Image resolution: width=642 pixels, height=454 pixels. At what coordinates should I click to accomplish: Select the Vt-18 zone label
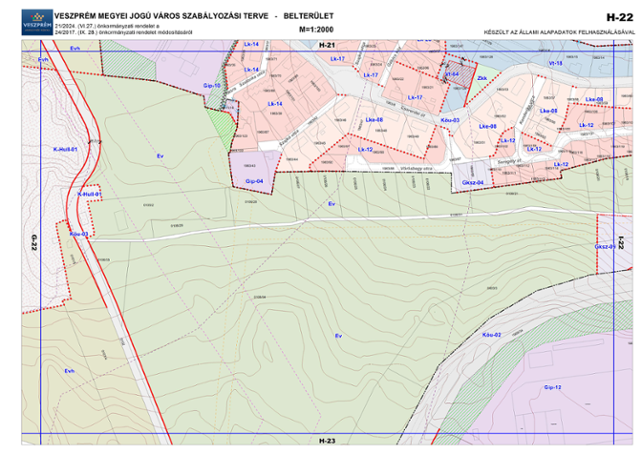[x=555, y=62]
